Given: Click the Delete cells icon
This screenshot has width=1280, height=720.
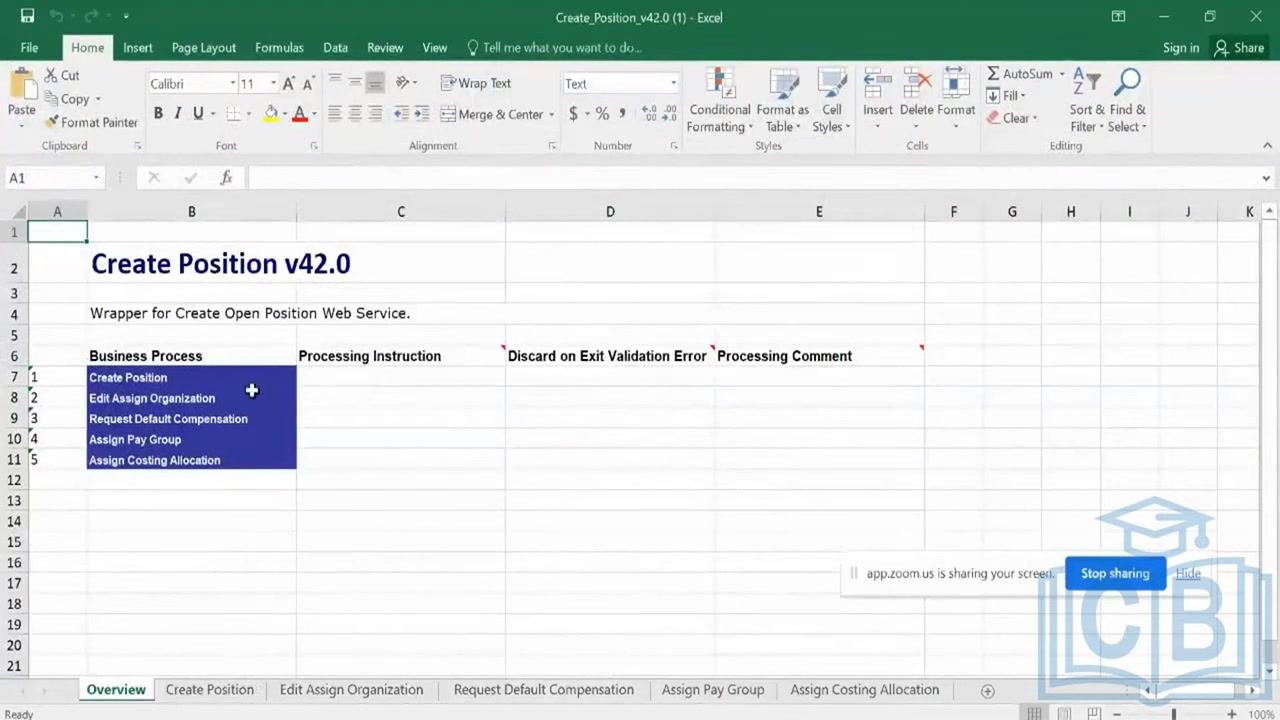Looking at the screenshot, I should click(x=916, y=85).
